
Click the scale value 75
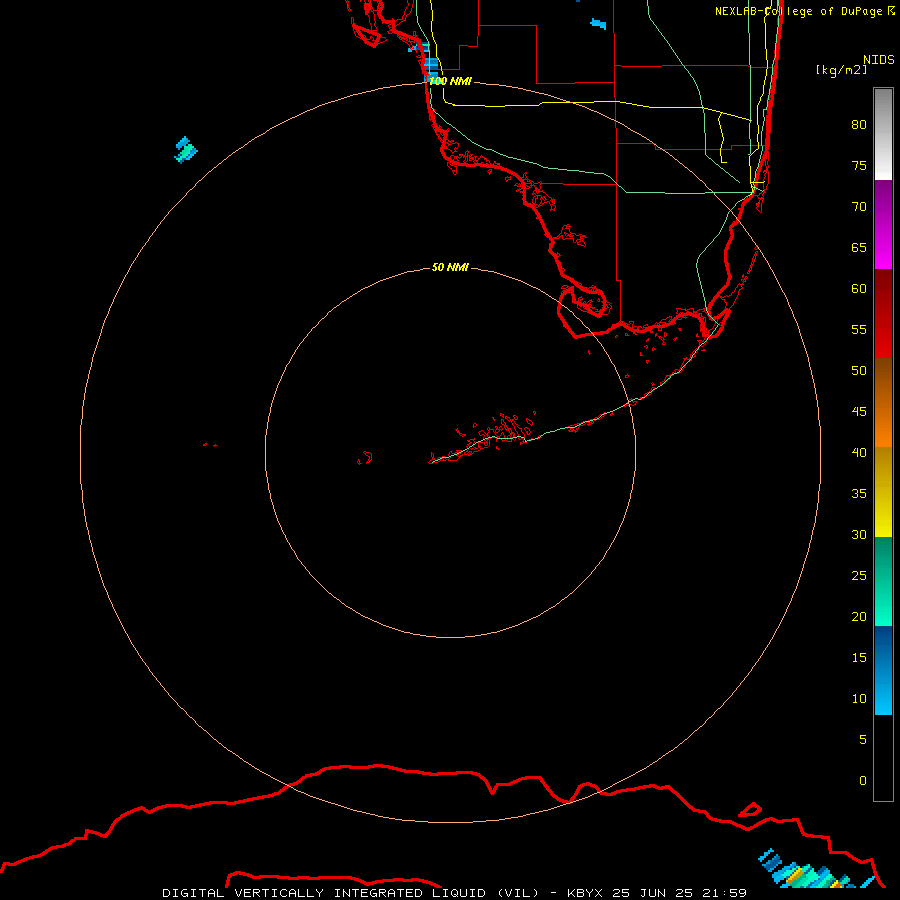point(859,166)
